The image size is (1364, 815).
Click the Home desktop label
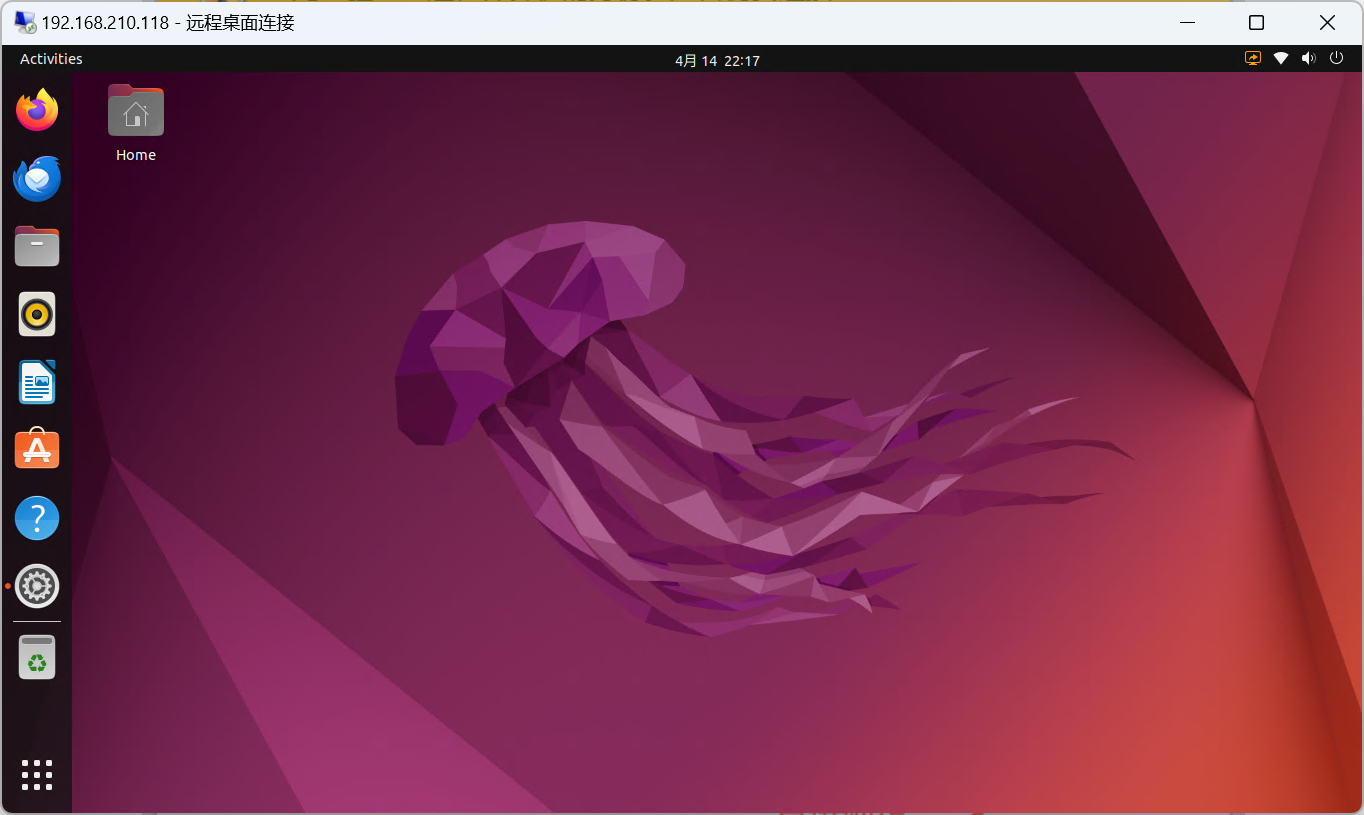point(136,155)
